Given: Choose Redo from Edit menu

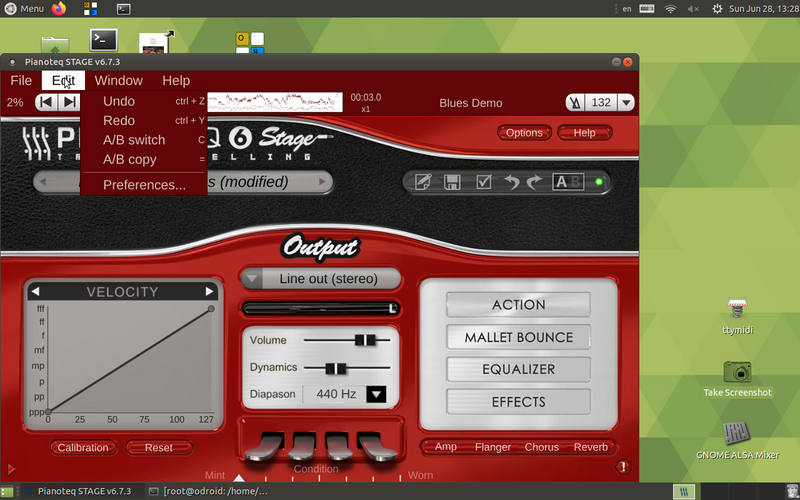Looking at the screenshot, I should point(144,120).
